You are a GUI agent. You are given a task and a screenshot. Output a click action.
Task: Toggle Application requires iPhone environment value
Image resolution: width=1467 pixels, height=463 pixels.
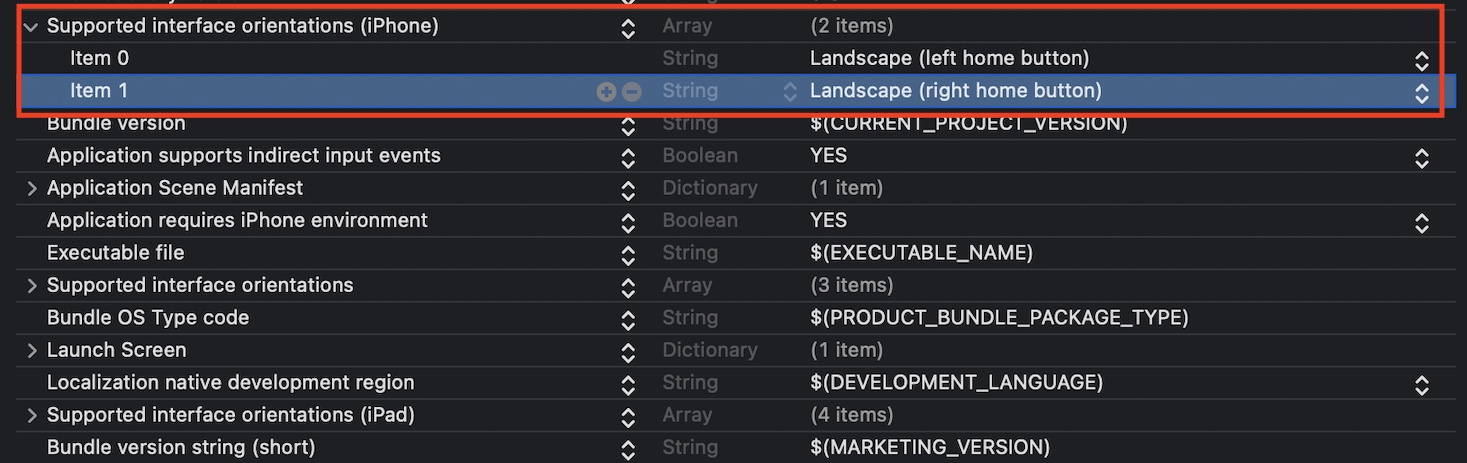point(1421,222)
